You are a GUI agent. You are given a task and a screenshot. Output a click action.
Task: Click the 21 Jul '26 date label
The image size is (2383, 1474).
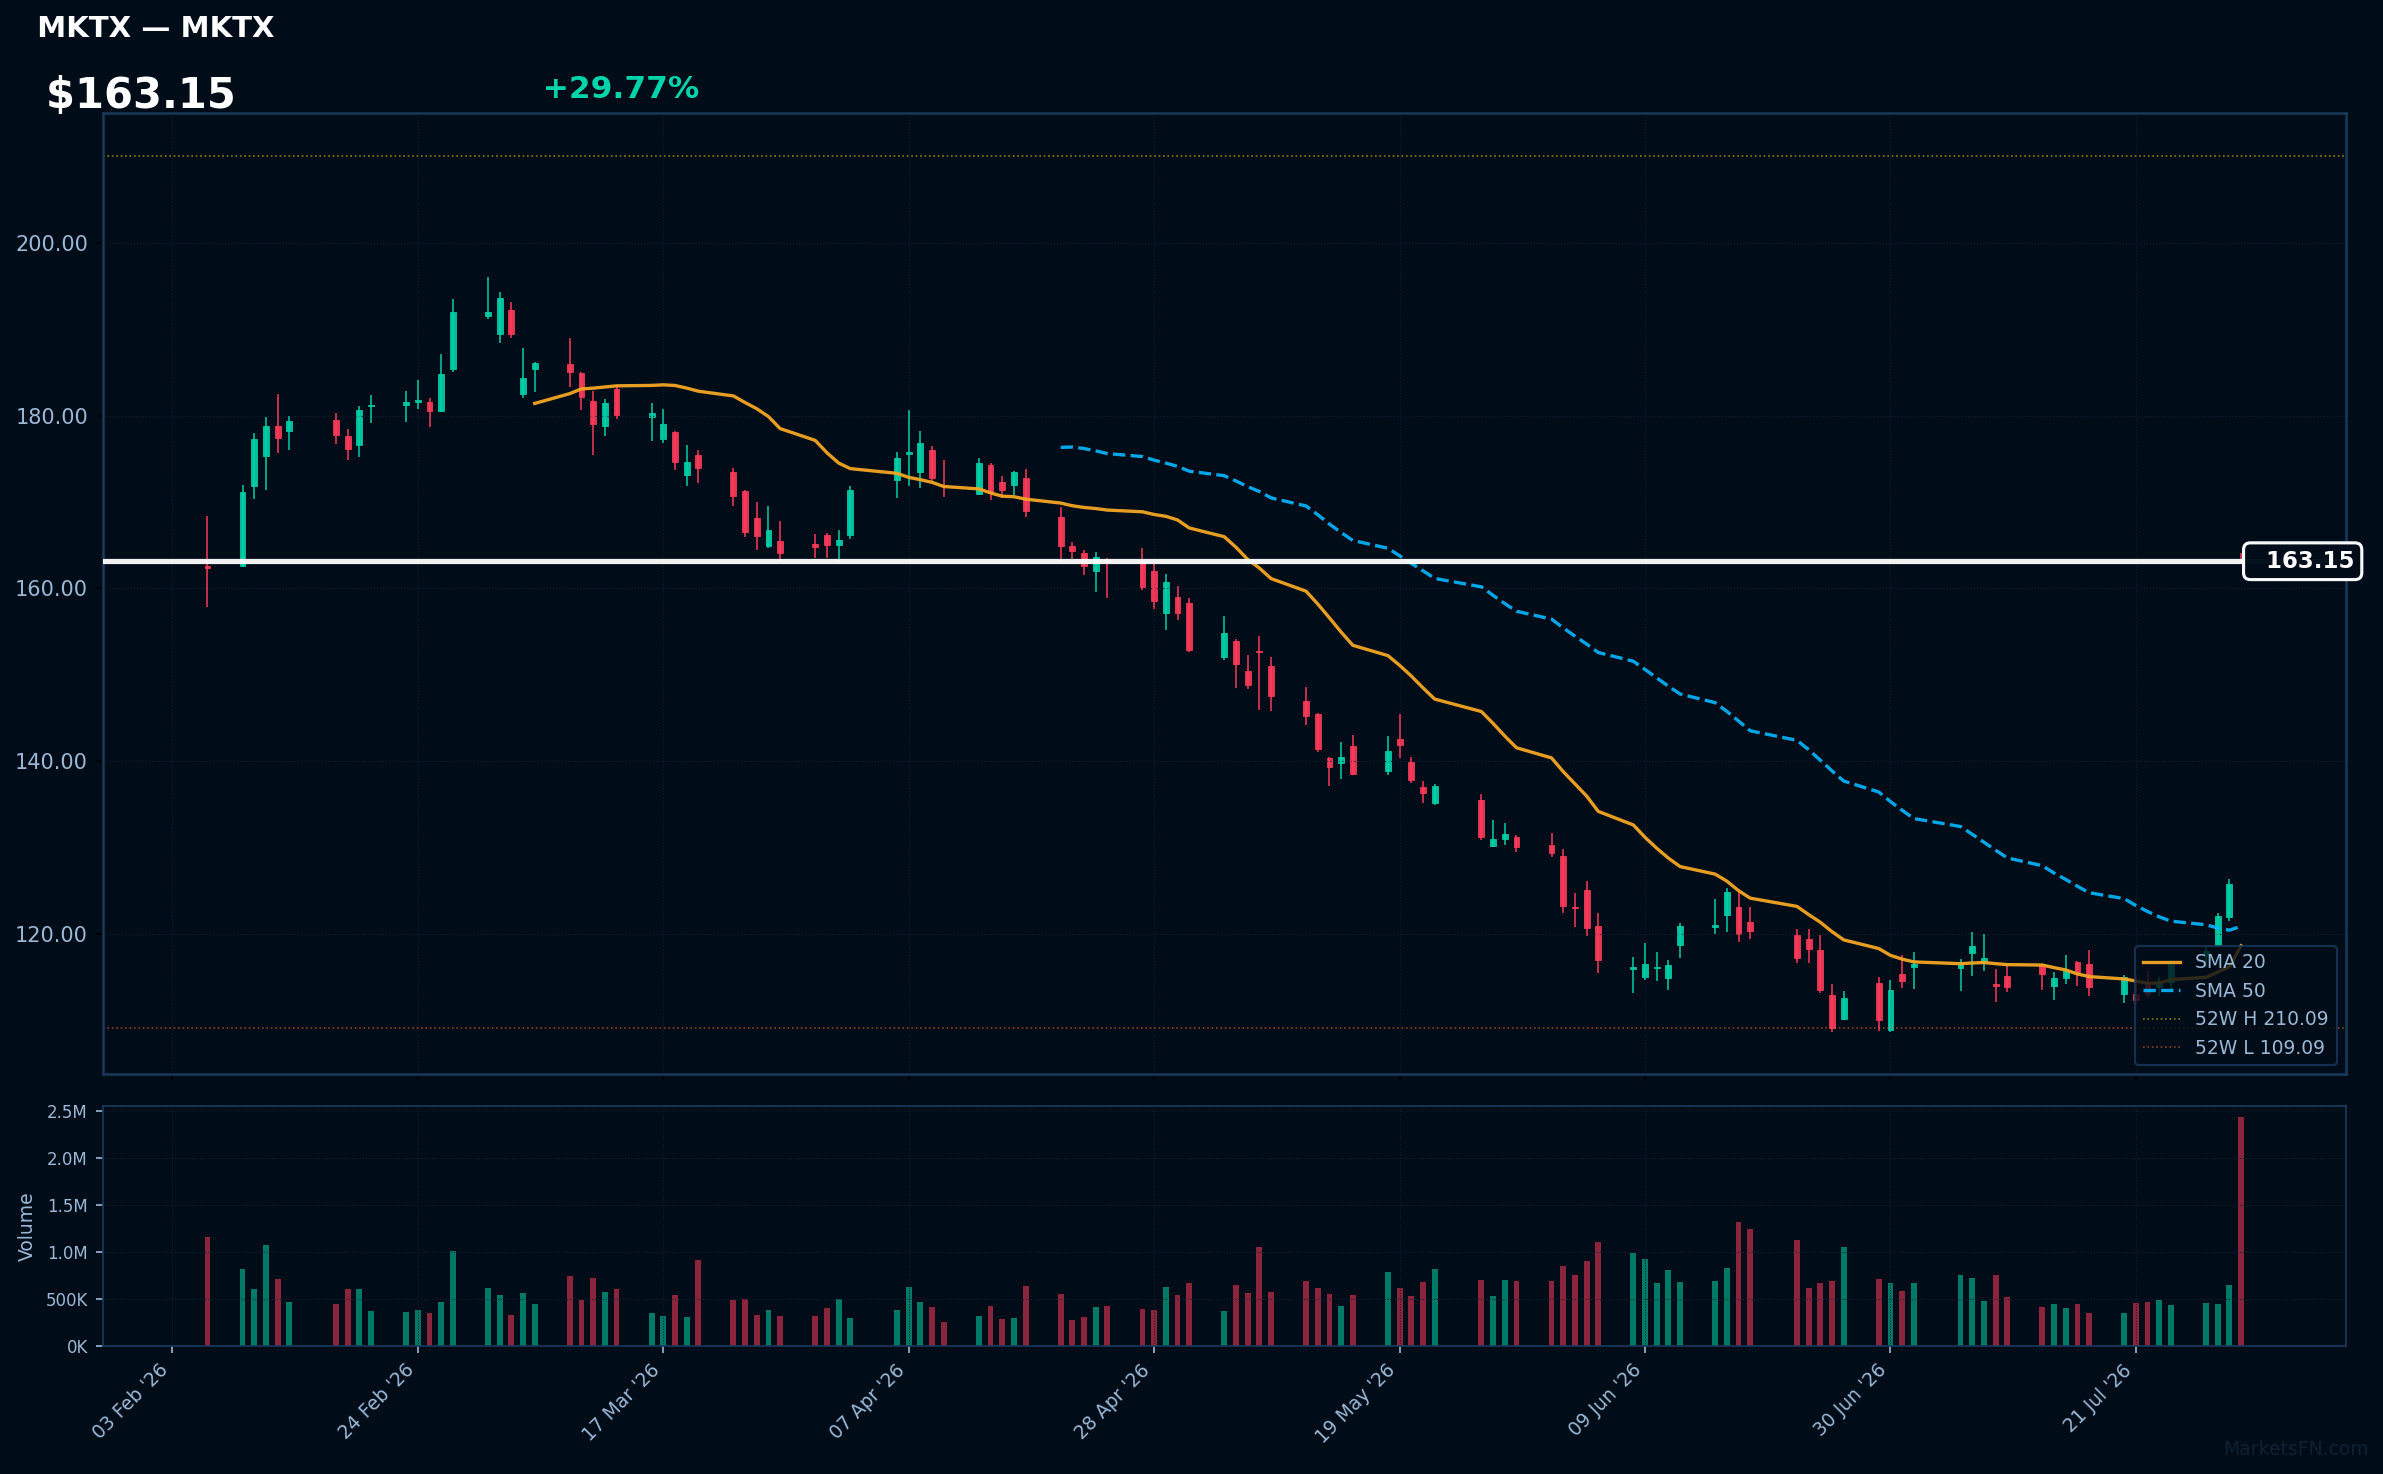2097,1398
